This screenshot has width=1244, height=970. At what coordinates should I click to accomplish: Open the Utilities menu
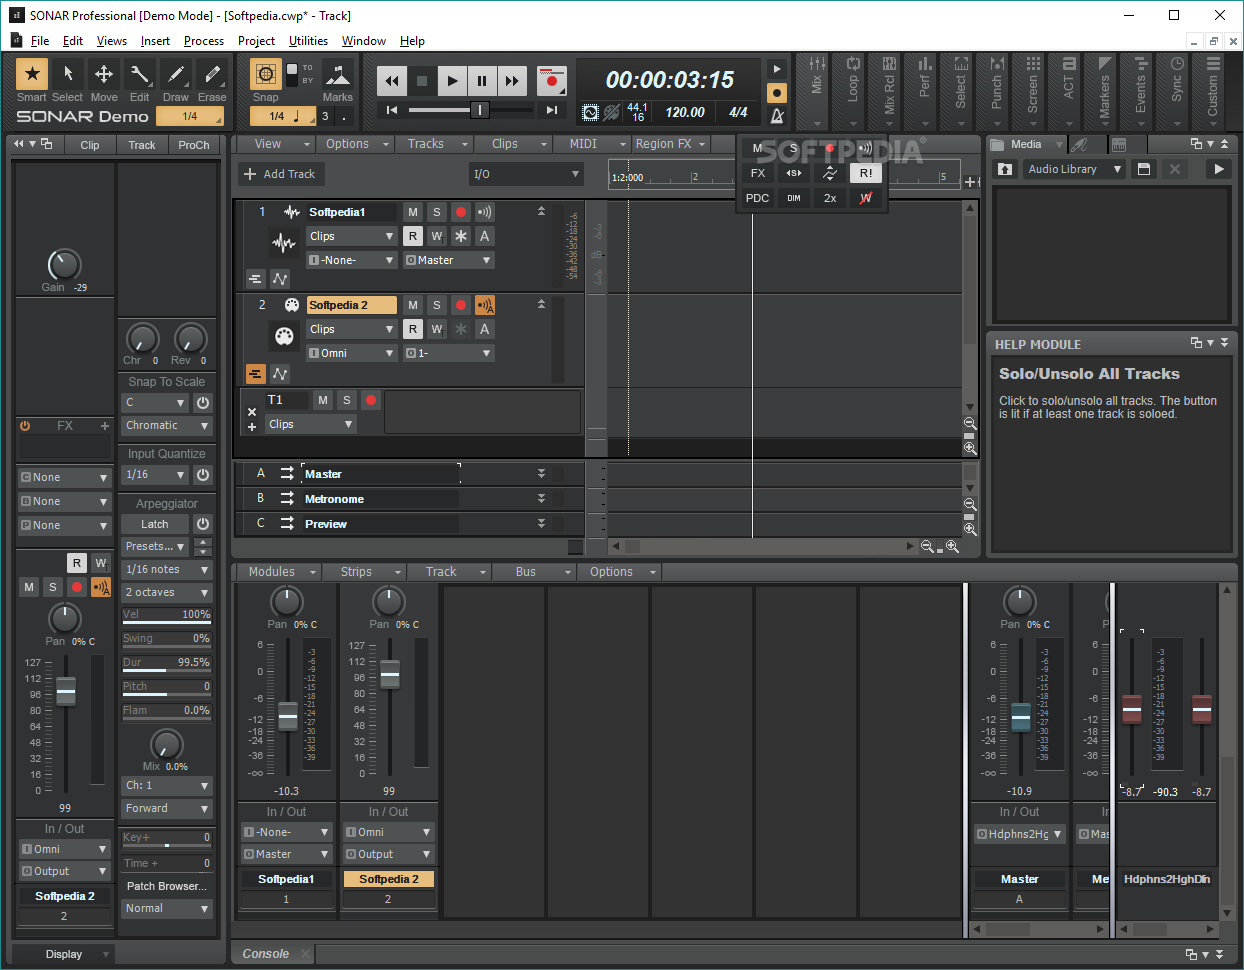[x=308, y=41]
